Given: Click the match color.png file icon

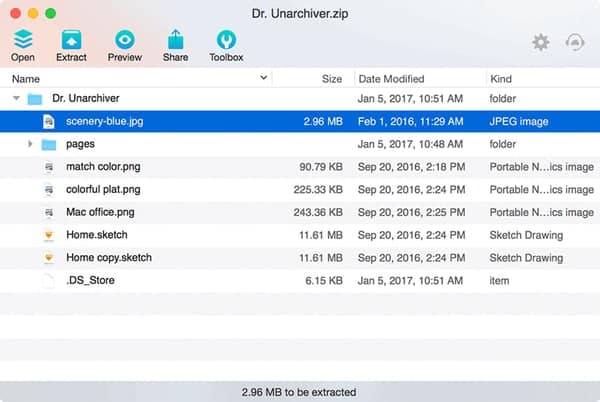Looking at the screenshot, I should [49, 167].
